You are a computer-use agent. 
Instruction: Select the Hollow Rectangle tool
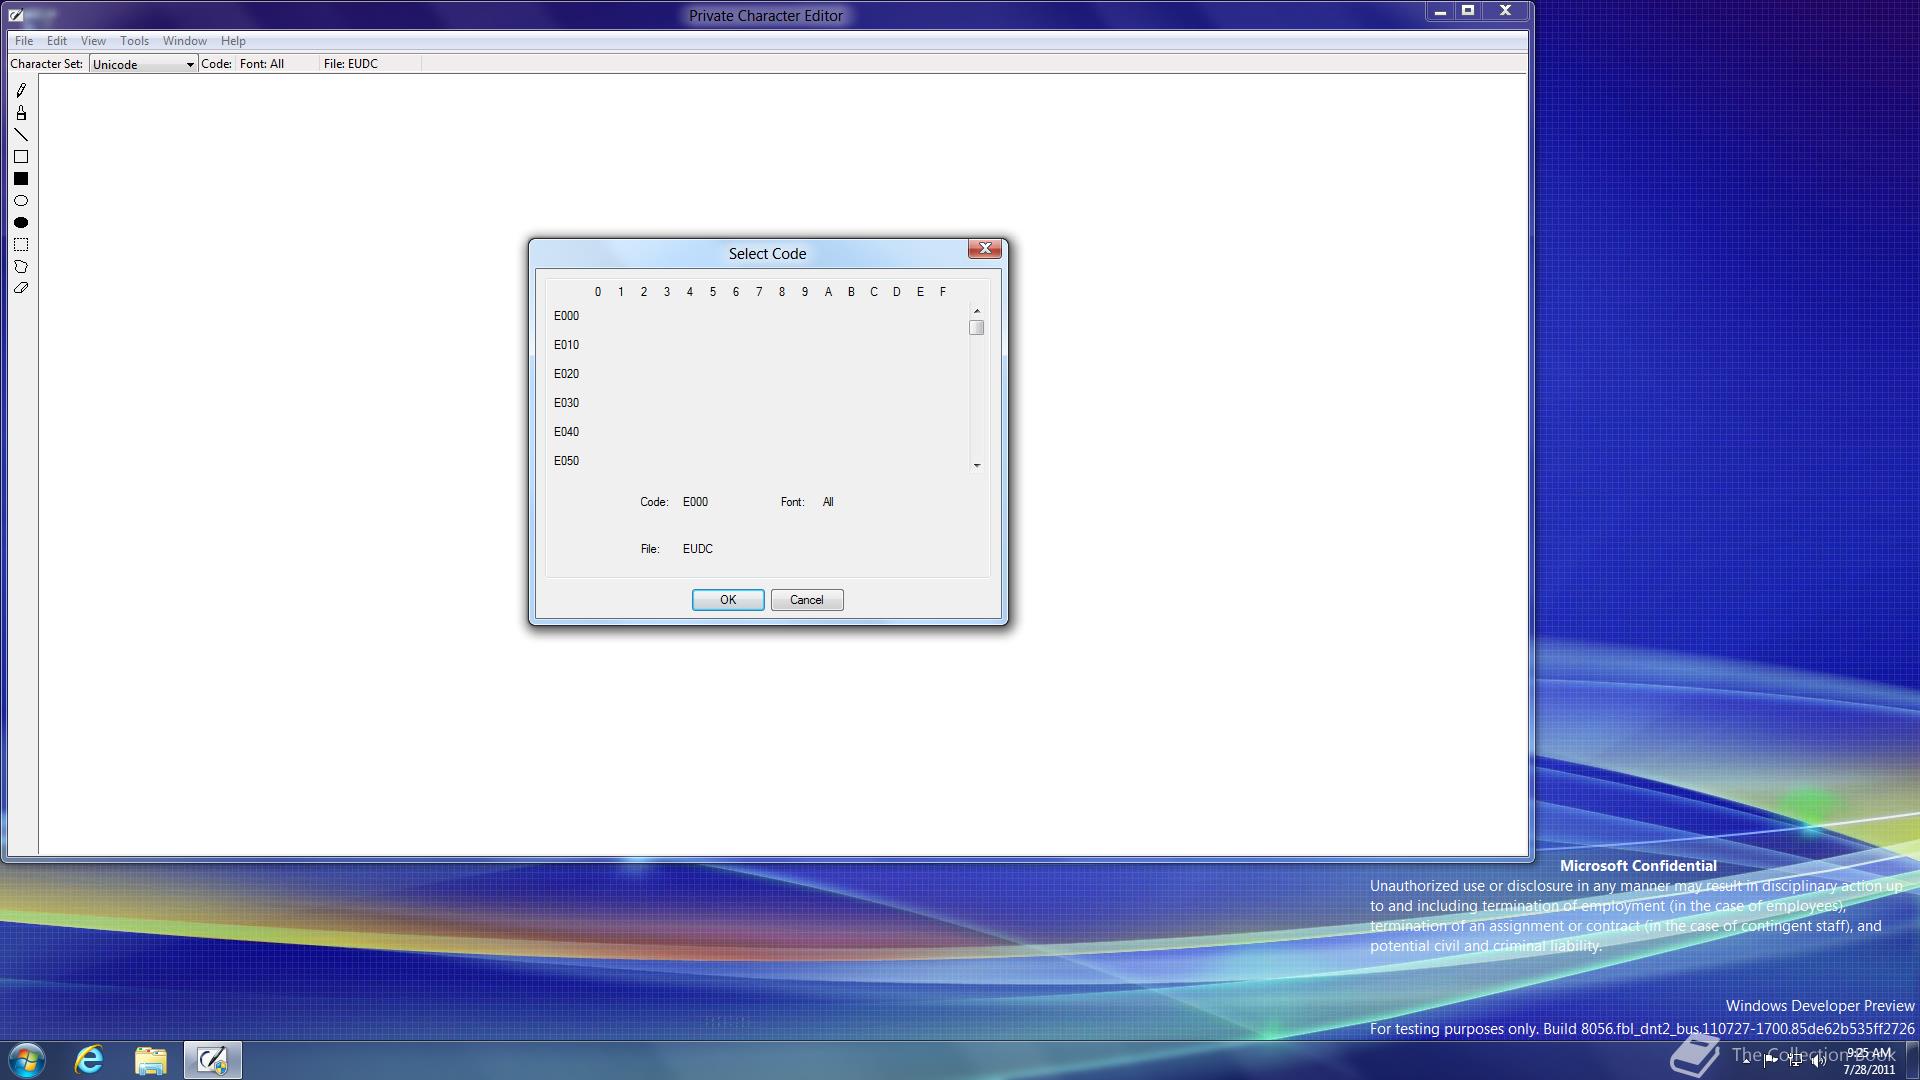coord(21,157)
